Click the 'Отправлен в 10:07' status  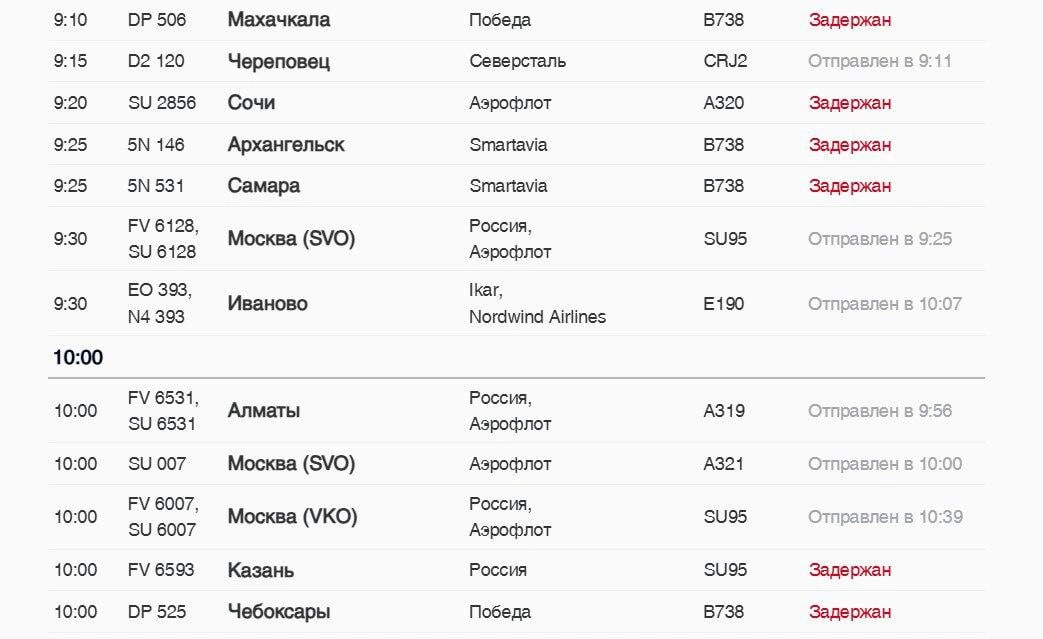884,304
